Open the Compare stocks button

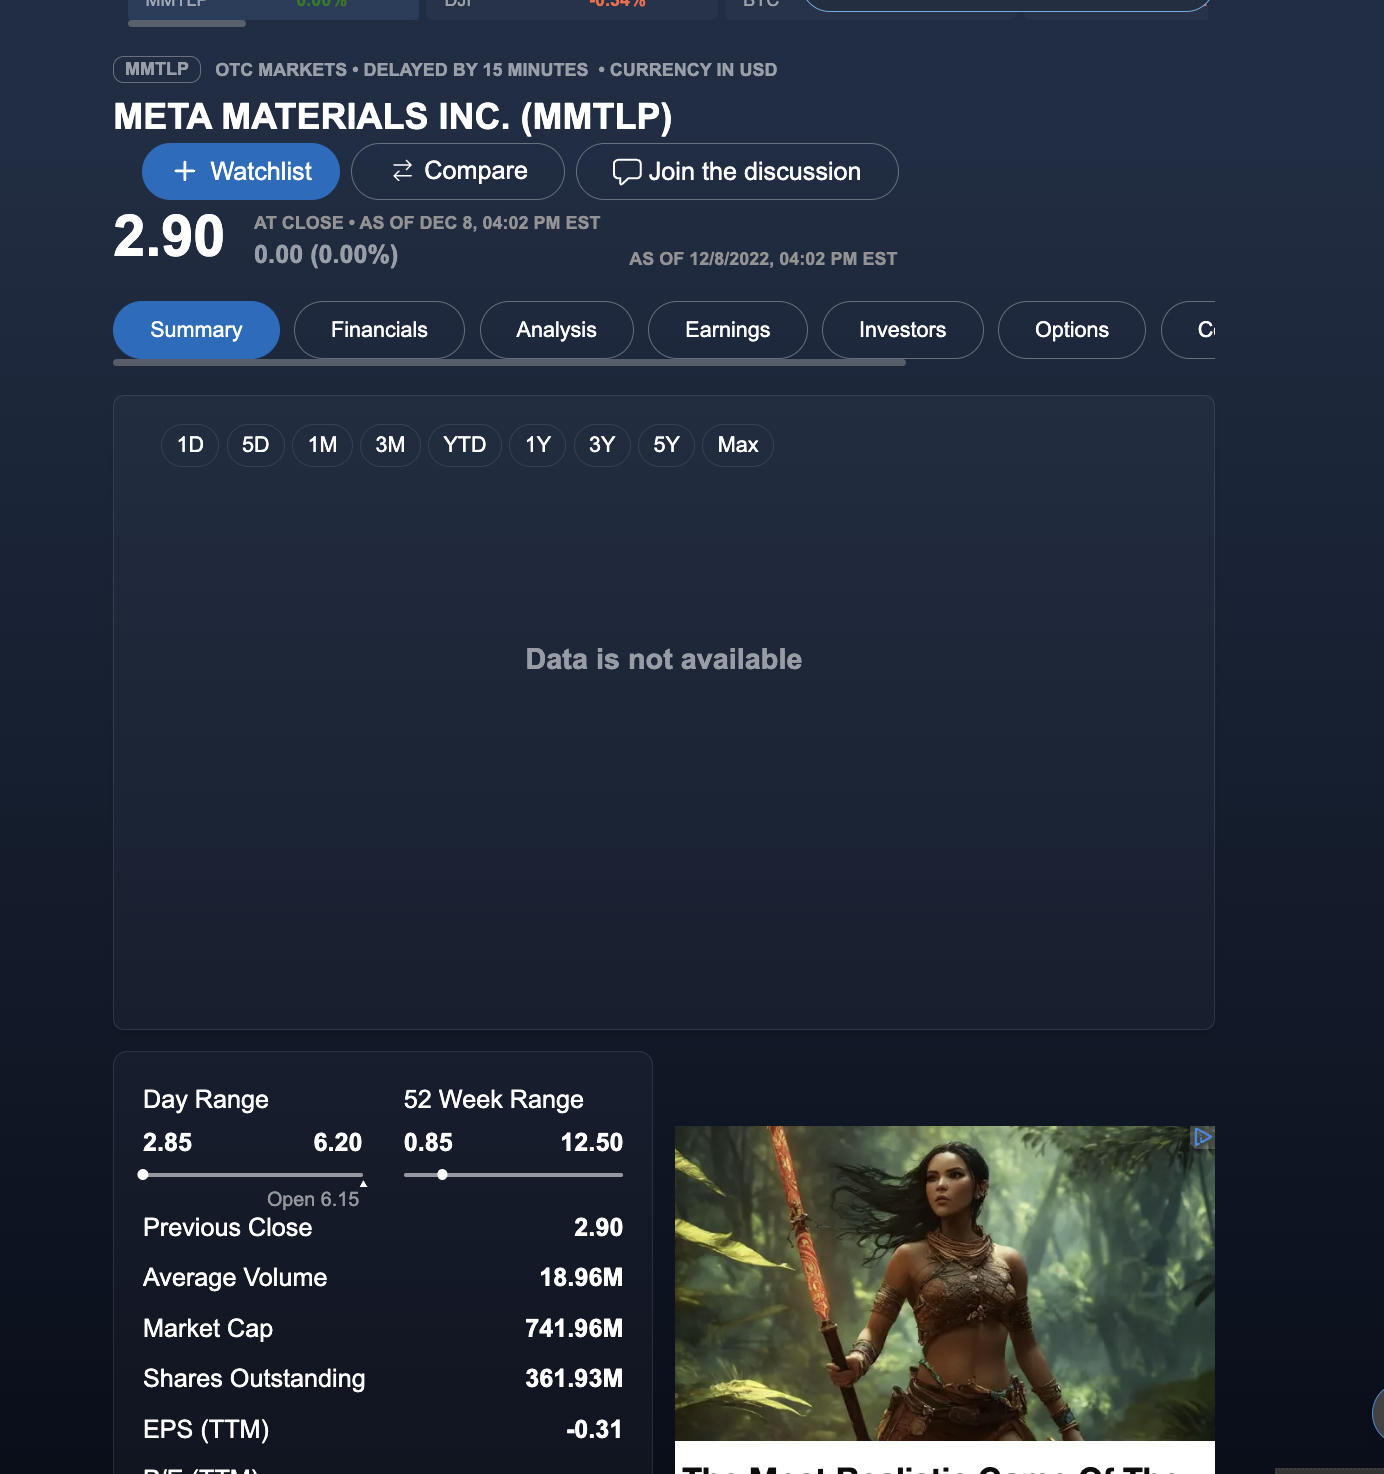[458, 171]
